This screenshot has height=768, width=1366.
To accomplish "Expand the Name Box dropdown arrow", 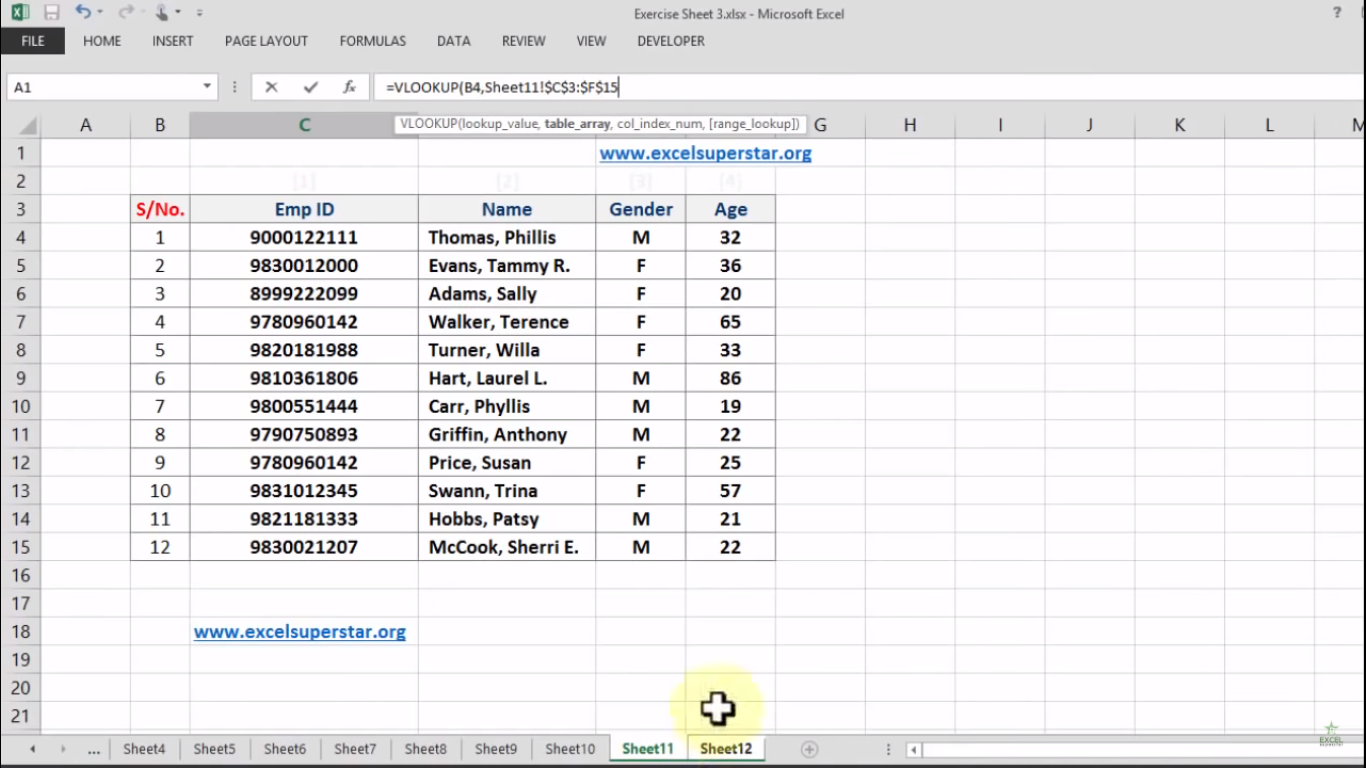I will 207,87.
